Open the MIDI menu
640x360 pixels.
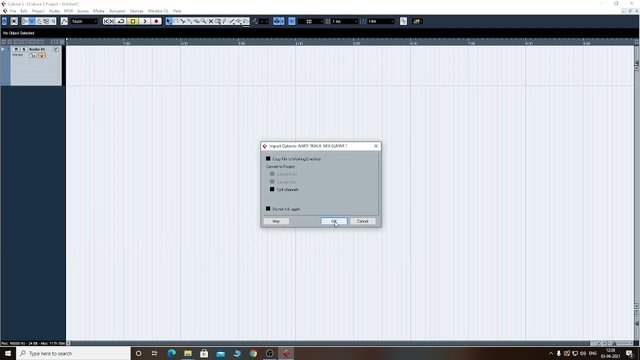pos(68,11)
